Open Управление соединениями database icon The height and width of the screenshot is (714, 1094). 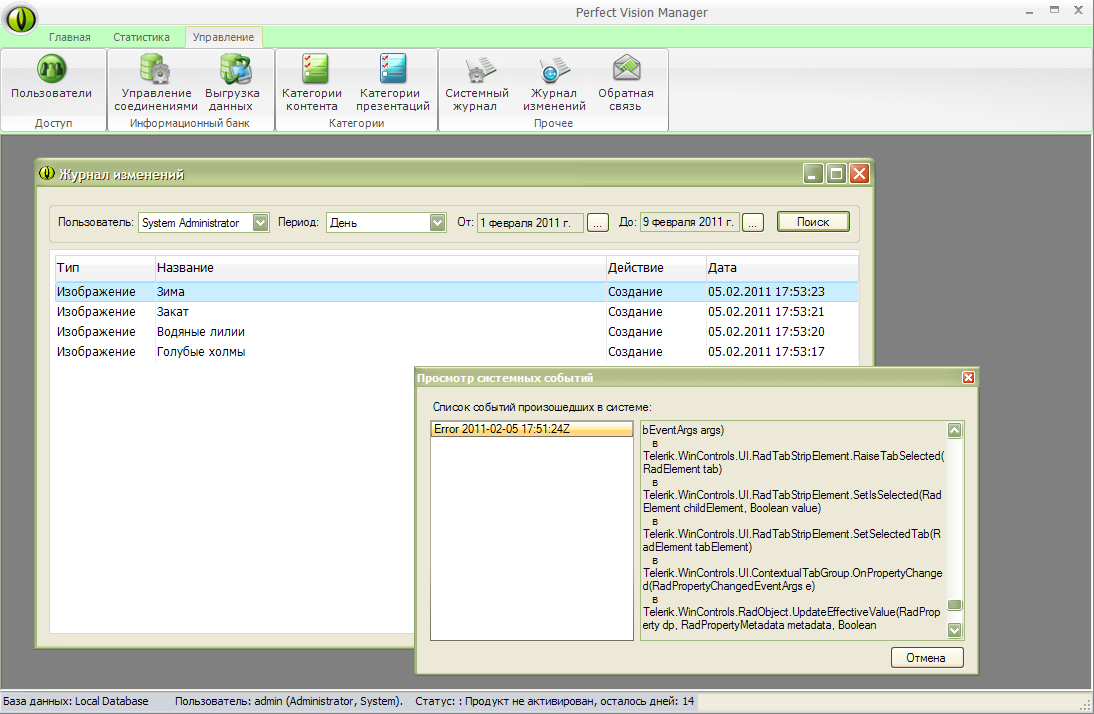(x=156, y=69)
